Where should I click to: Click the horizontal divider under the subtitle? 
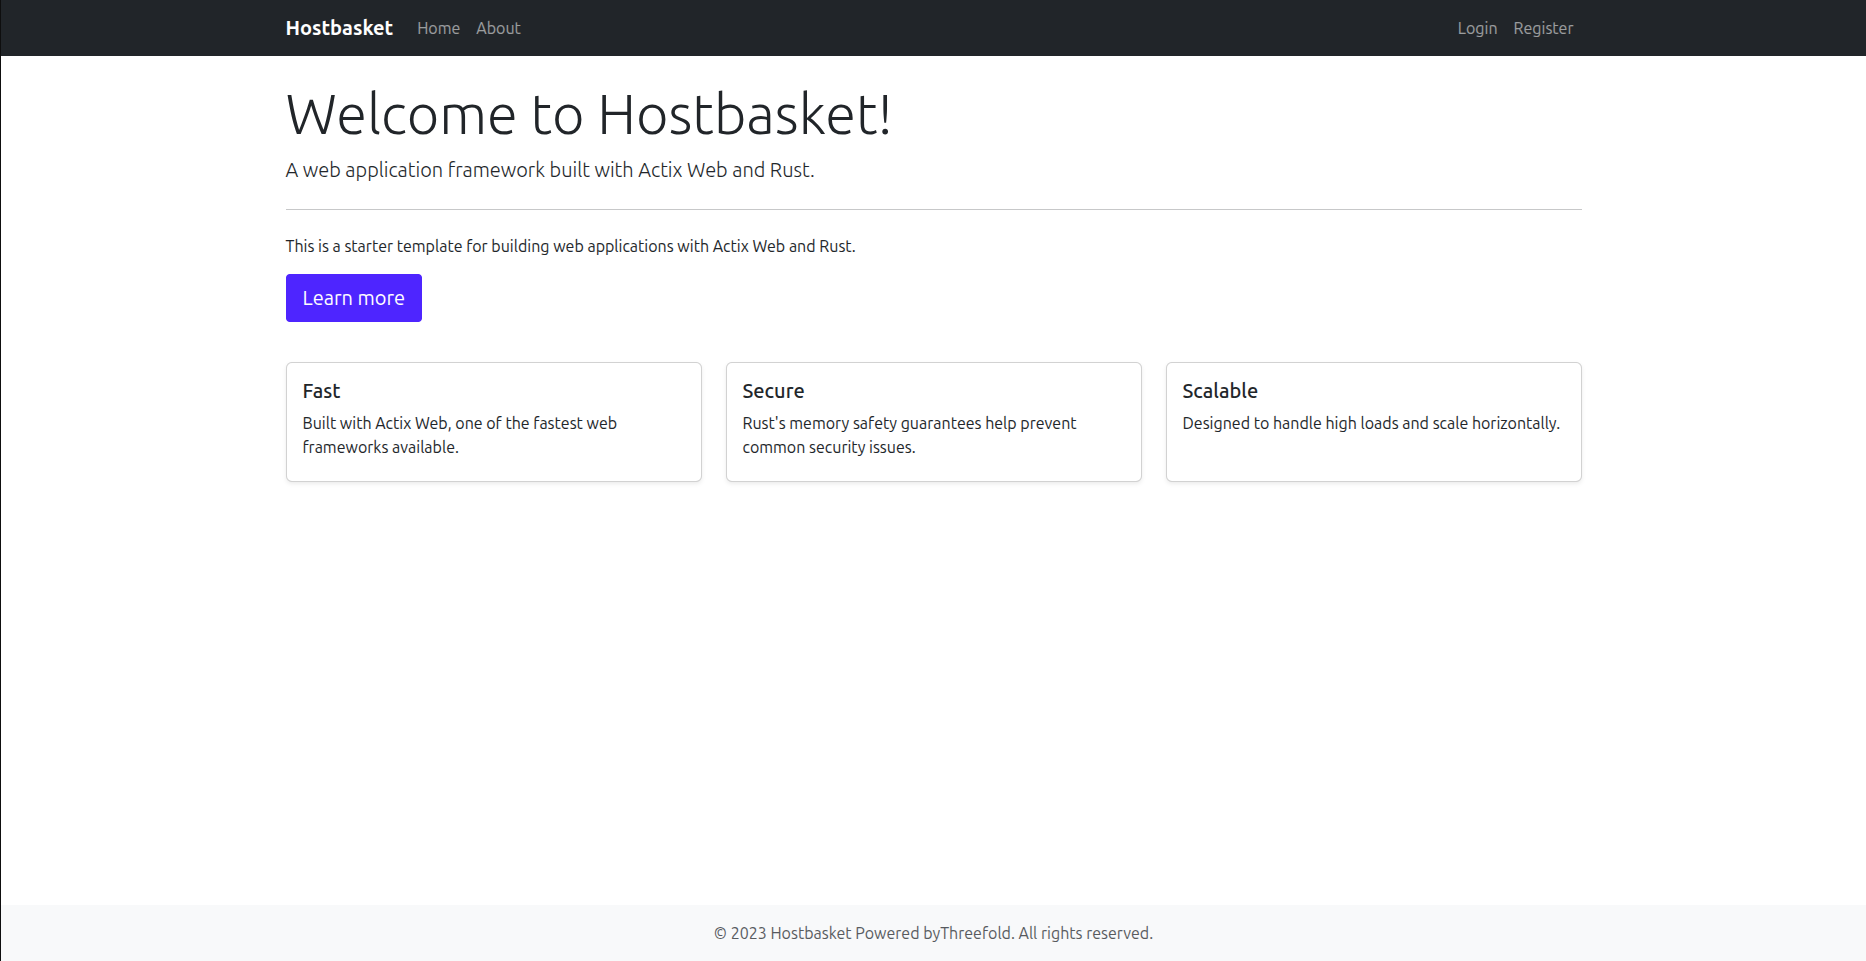point(933,210)
